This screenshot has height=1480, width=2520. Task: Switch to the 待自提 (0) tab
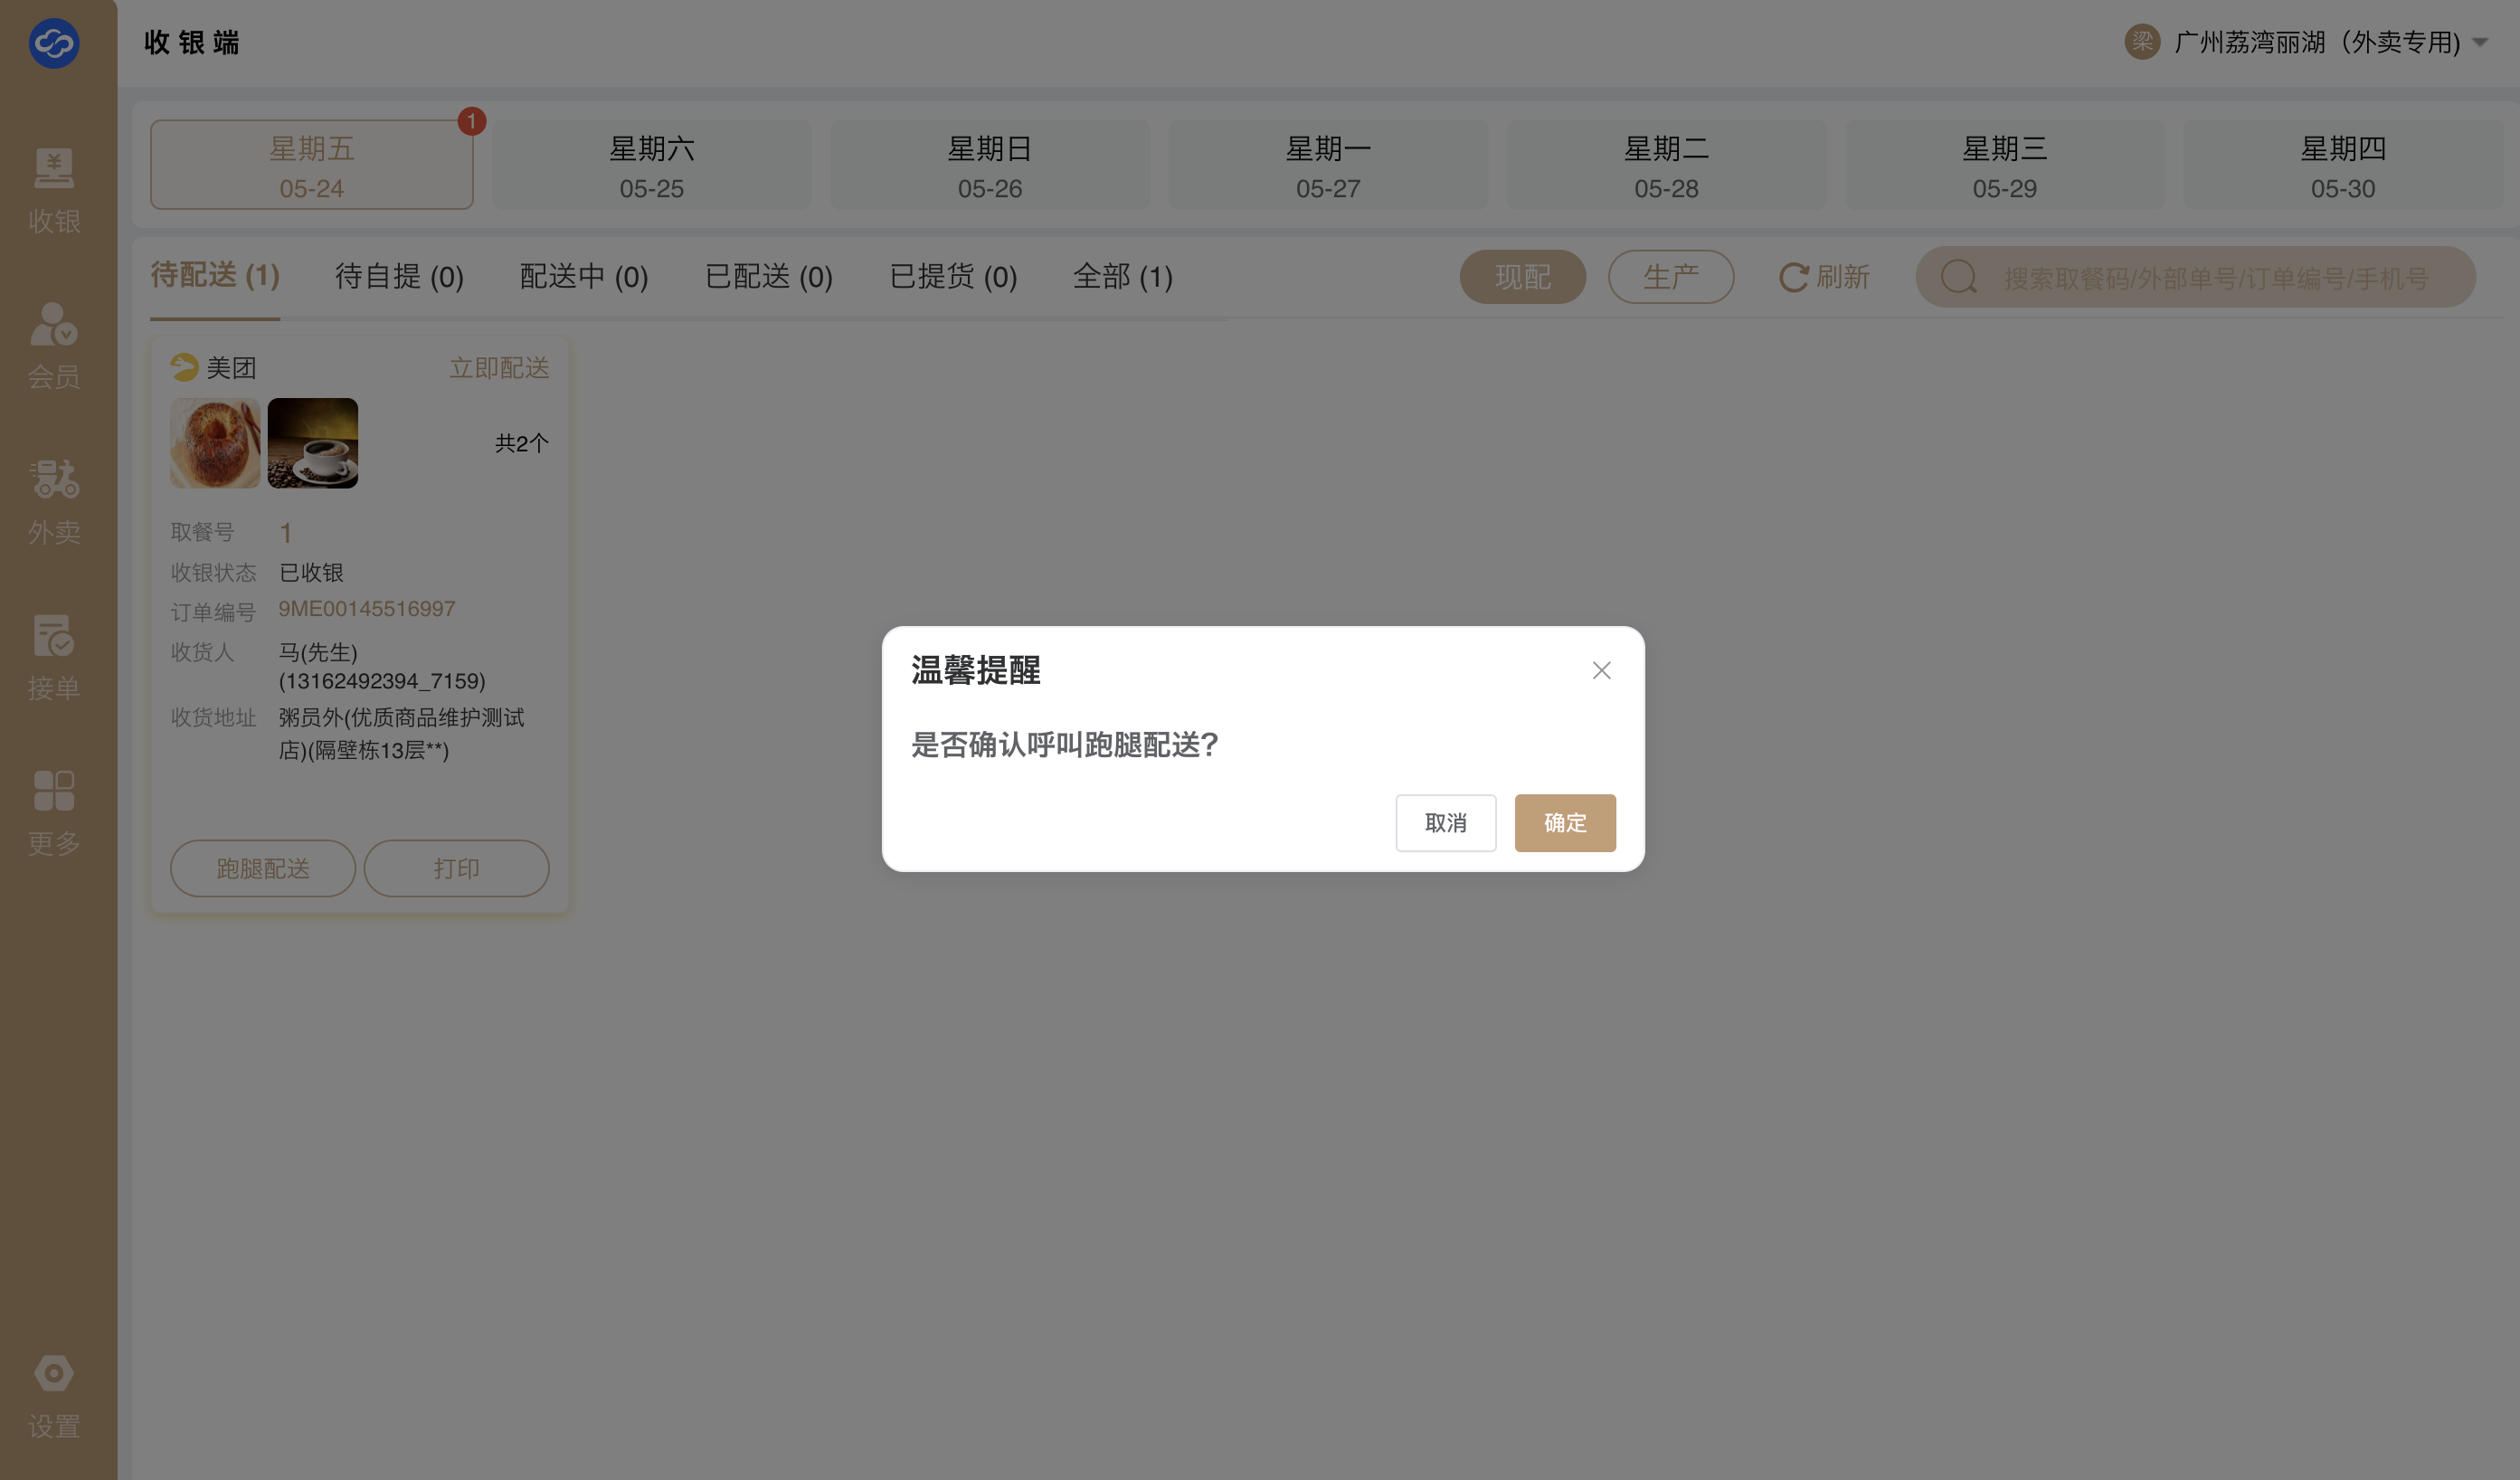click(399, 276)
